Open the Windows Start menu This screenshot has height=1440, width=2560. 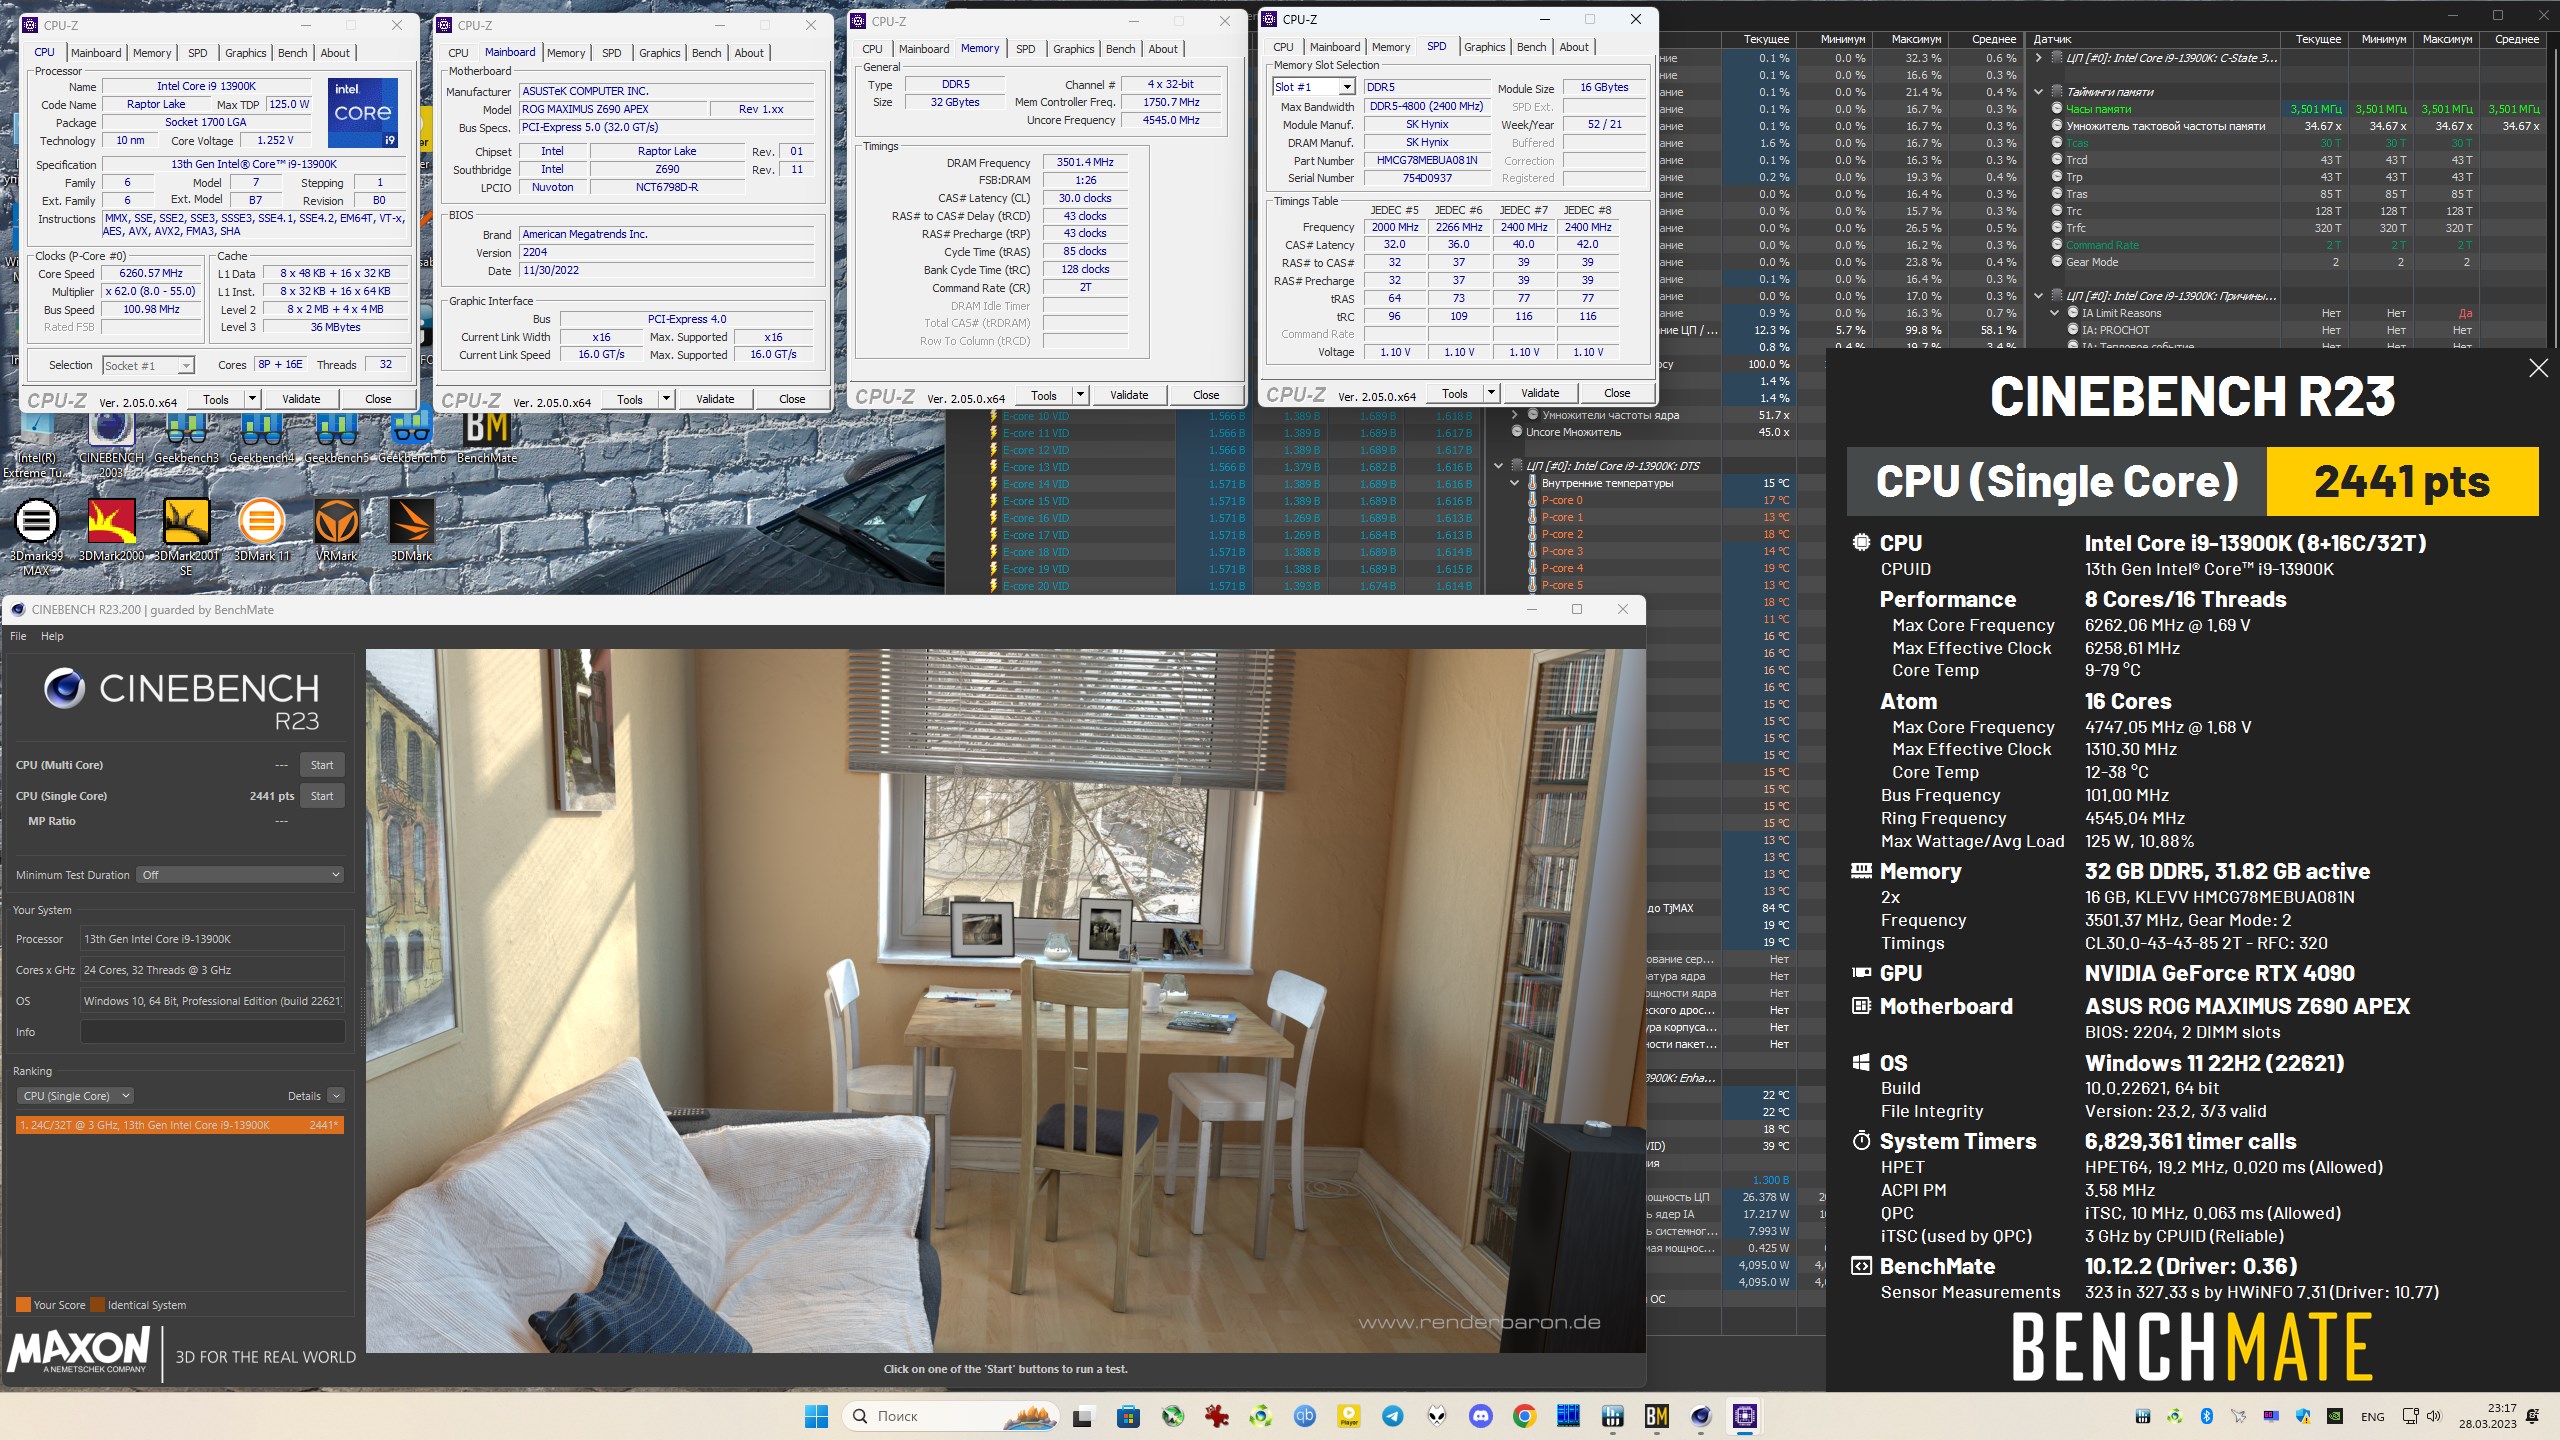[x=816, y=1416]
